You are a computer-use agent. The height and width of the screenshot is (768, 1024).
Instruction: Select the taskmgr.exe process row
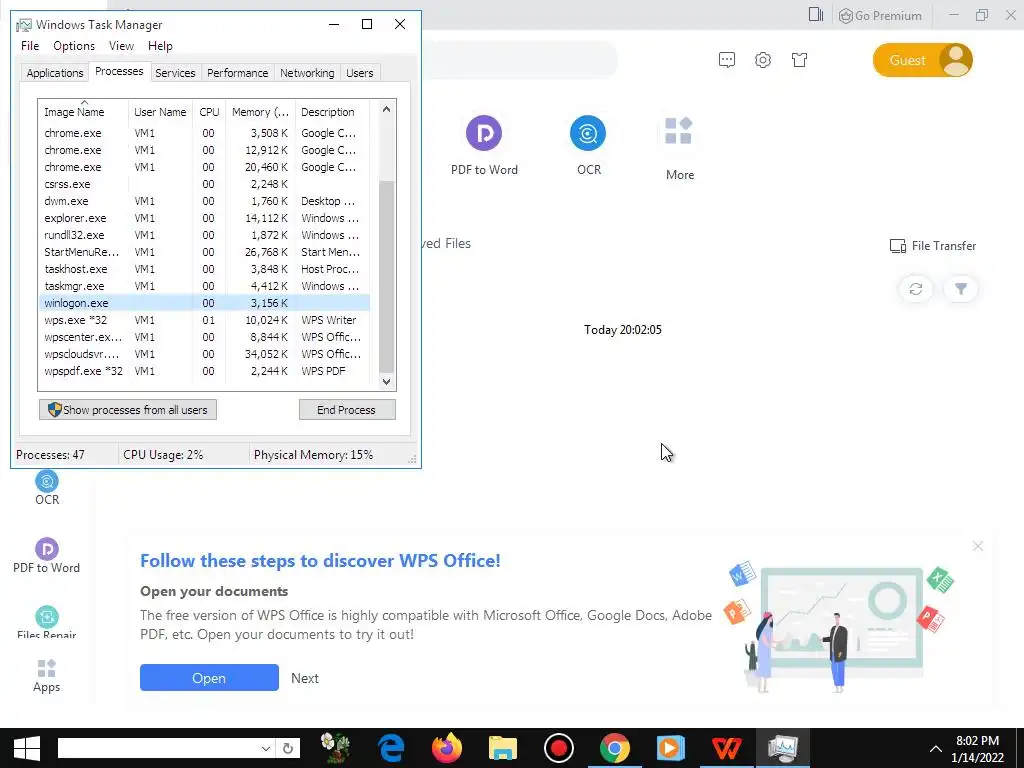coord(204,286)
